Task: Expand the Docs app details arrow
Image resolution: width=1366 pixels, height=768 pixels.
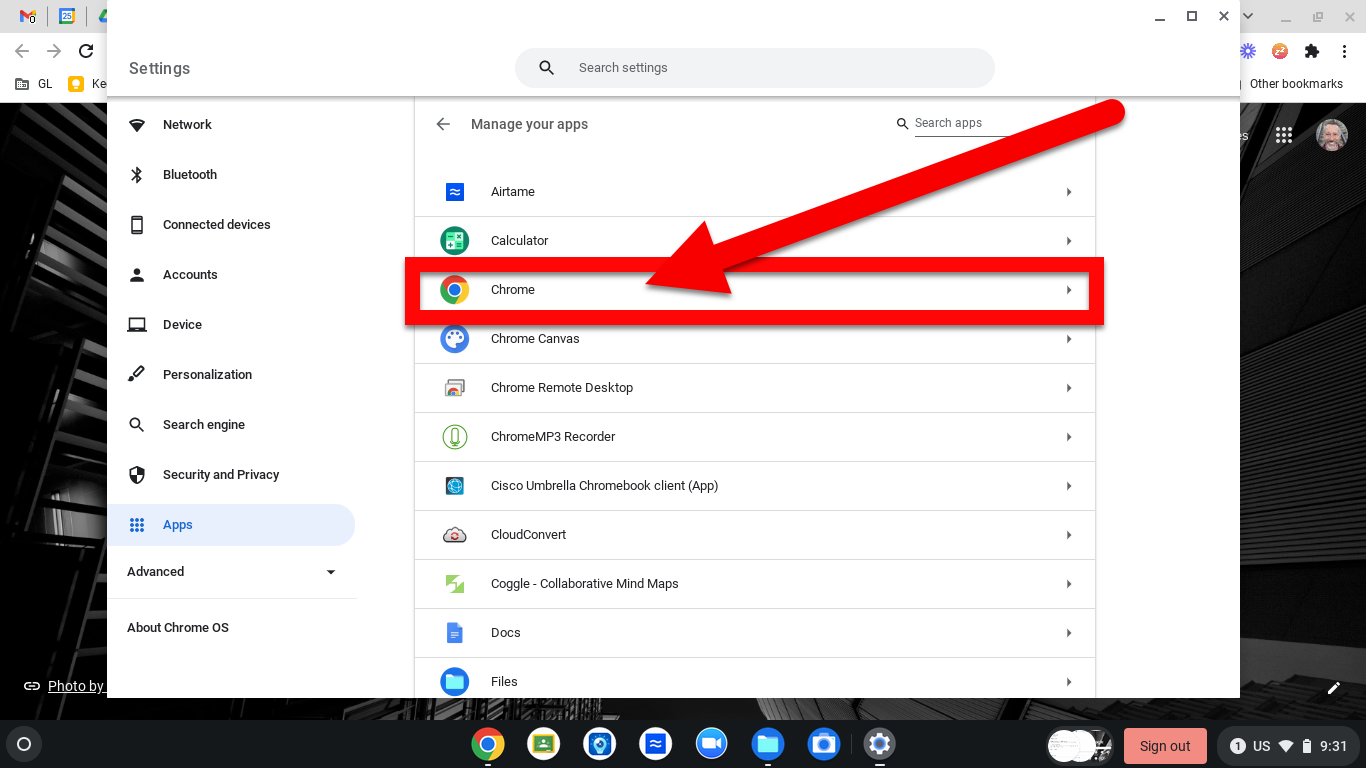Action: click(x=1069, y=633)
